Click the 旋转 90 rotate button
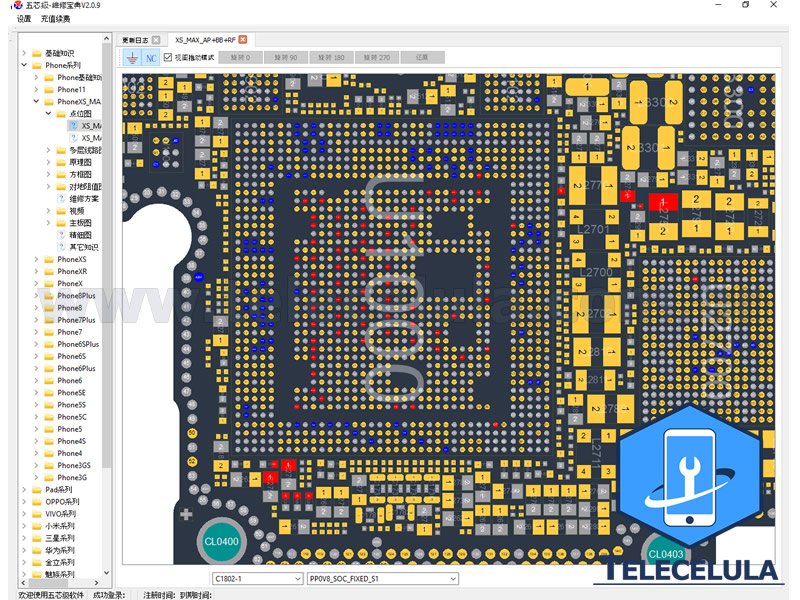This screenshot has height=600, width=800. [x=286, y=58]
